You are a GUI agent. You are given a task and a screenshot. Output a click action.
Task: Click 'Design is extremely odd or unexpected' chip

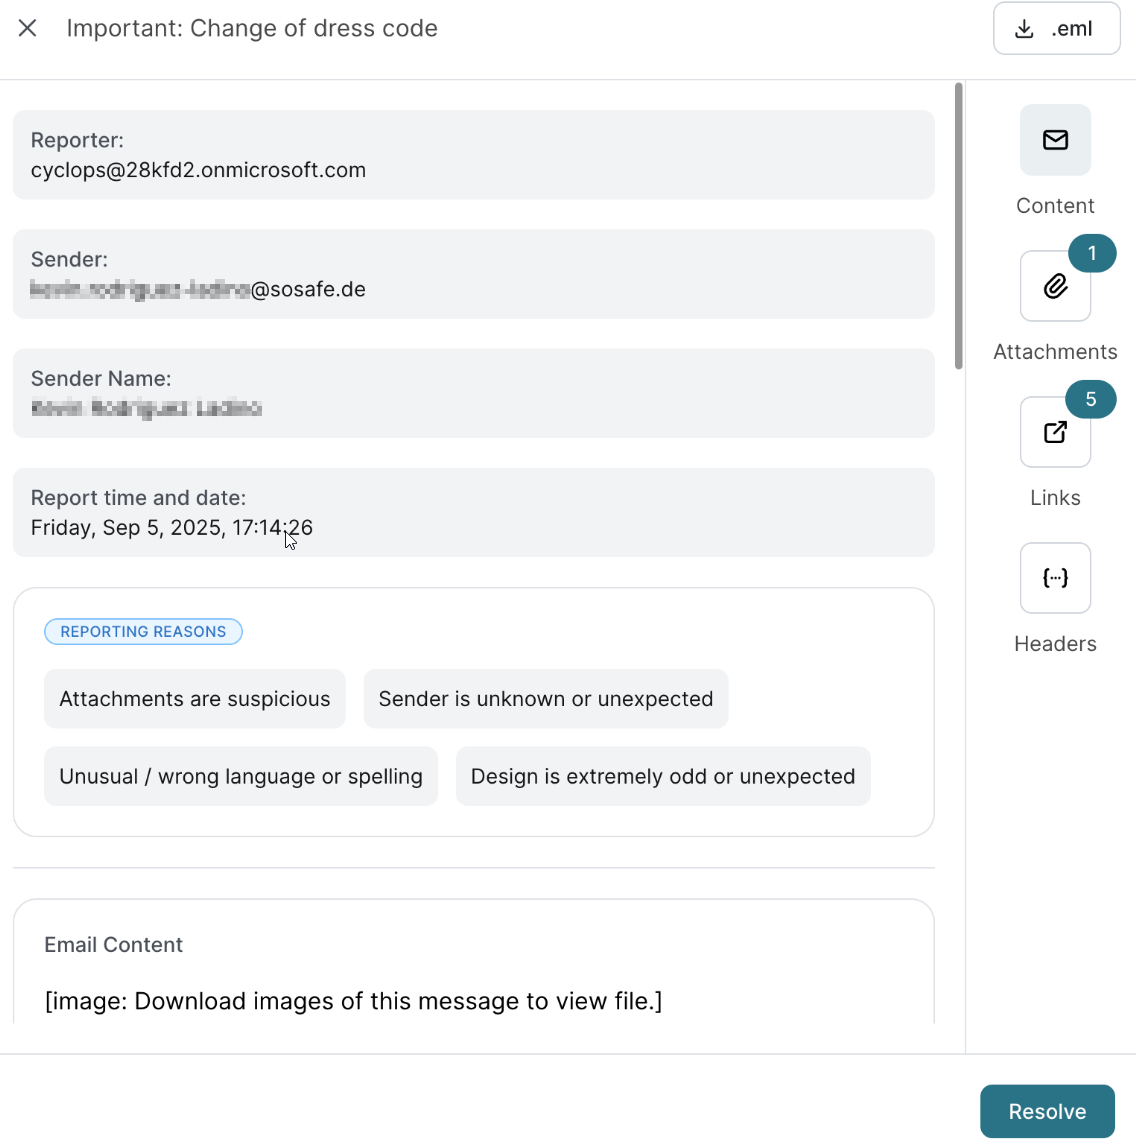point(663,776)
